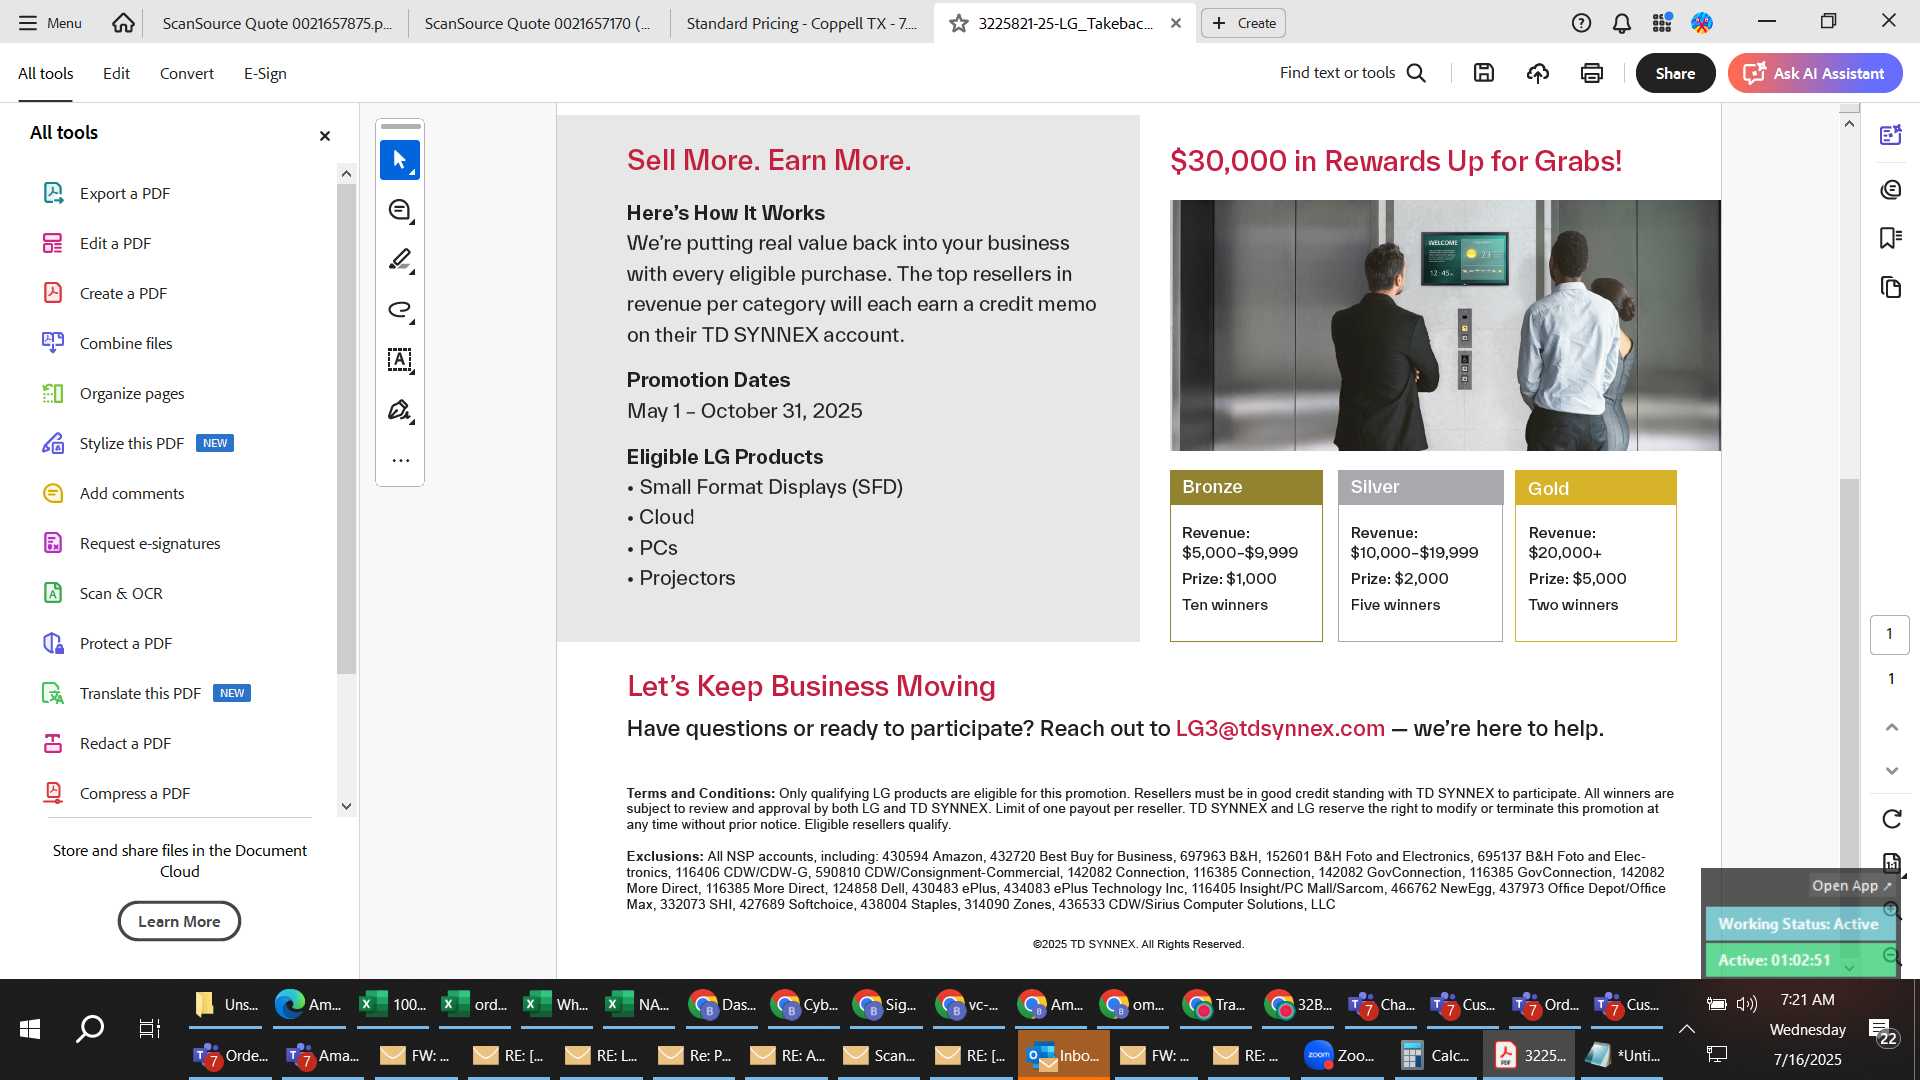Choose the Add comment tool in quick toolbar
The height and width of the screenshot is (1080, 1920).
click(x=400, y=210)
